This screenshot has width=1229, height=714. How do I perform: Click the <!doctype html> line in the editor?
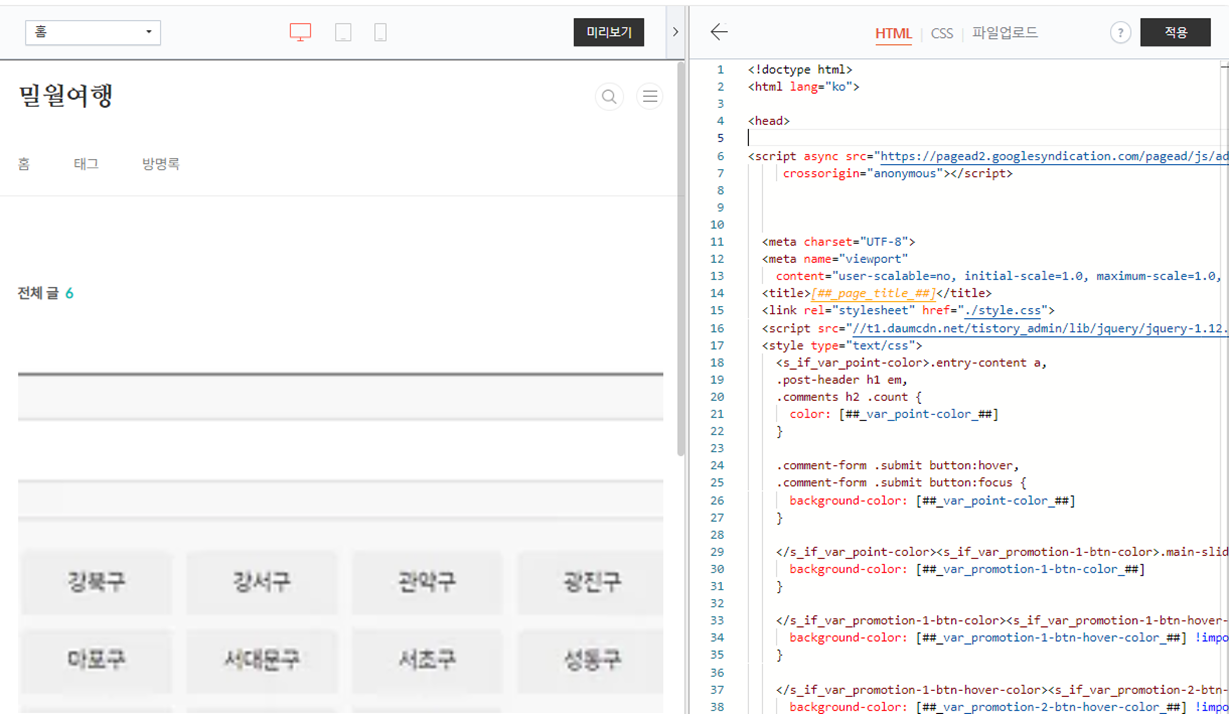(800, 70)
